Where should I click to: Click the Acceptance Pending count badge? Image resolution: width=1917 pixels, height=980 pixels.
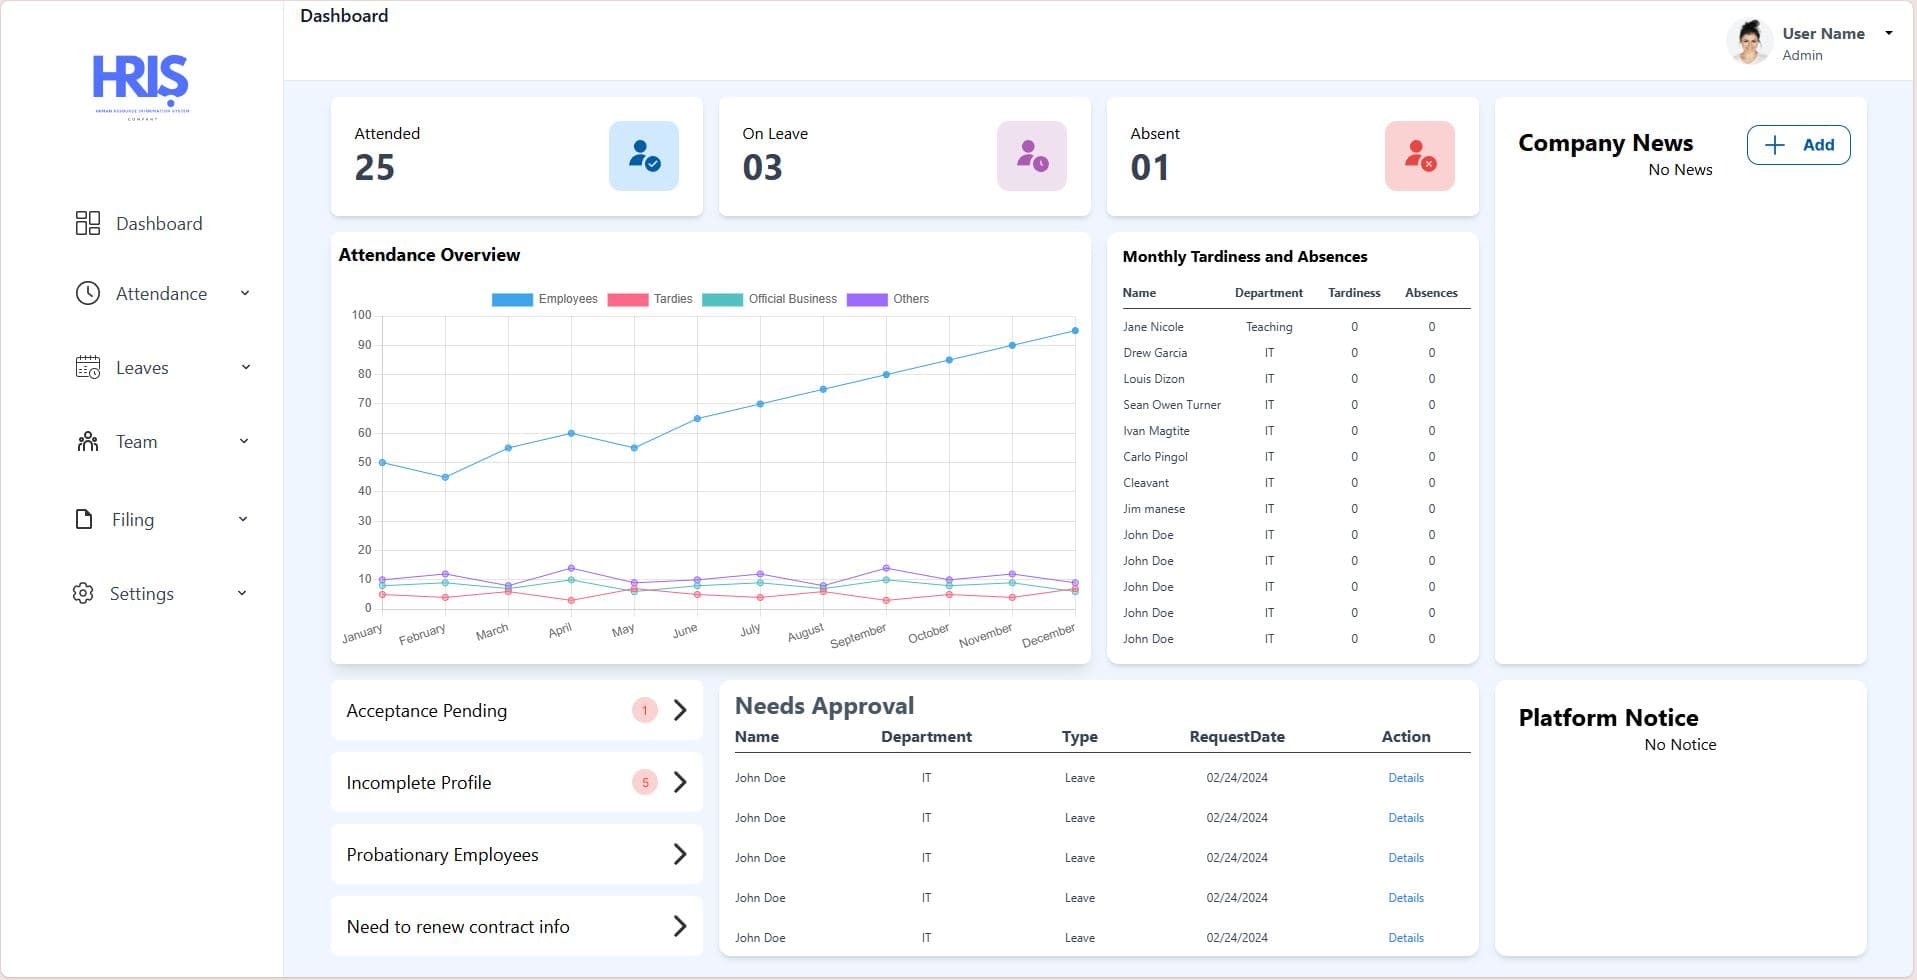pos(645,710)
